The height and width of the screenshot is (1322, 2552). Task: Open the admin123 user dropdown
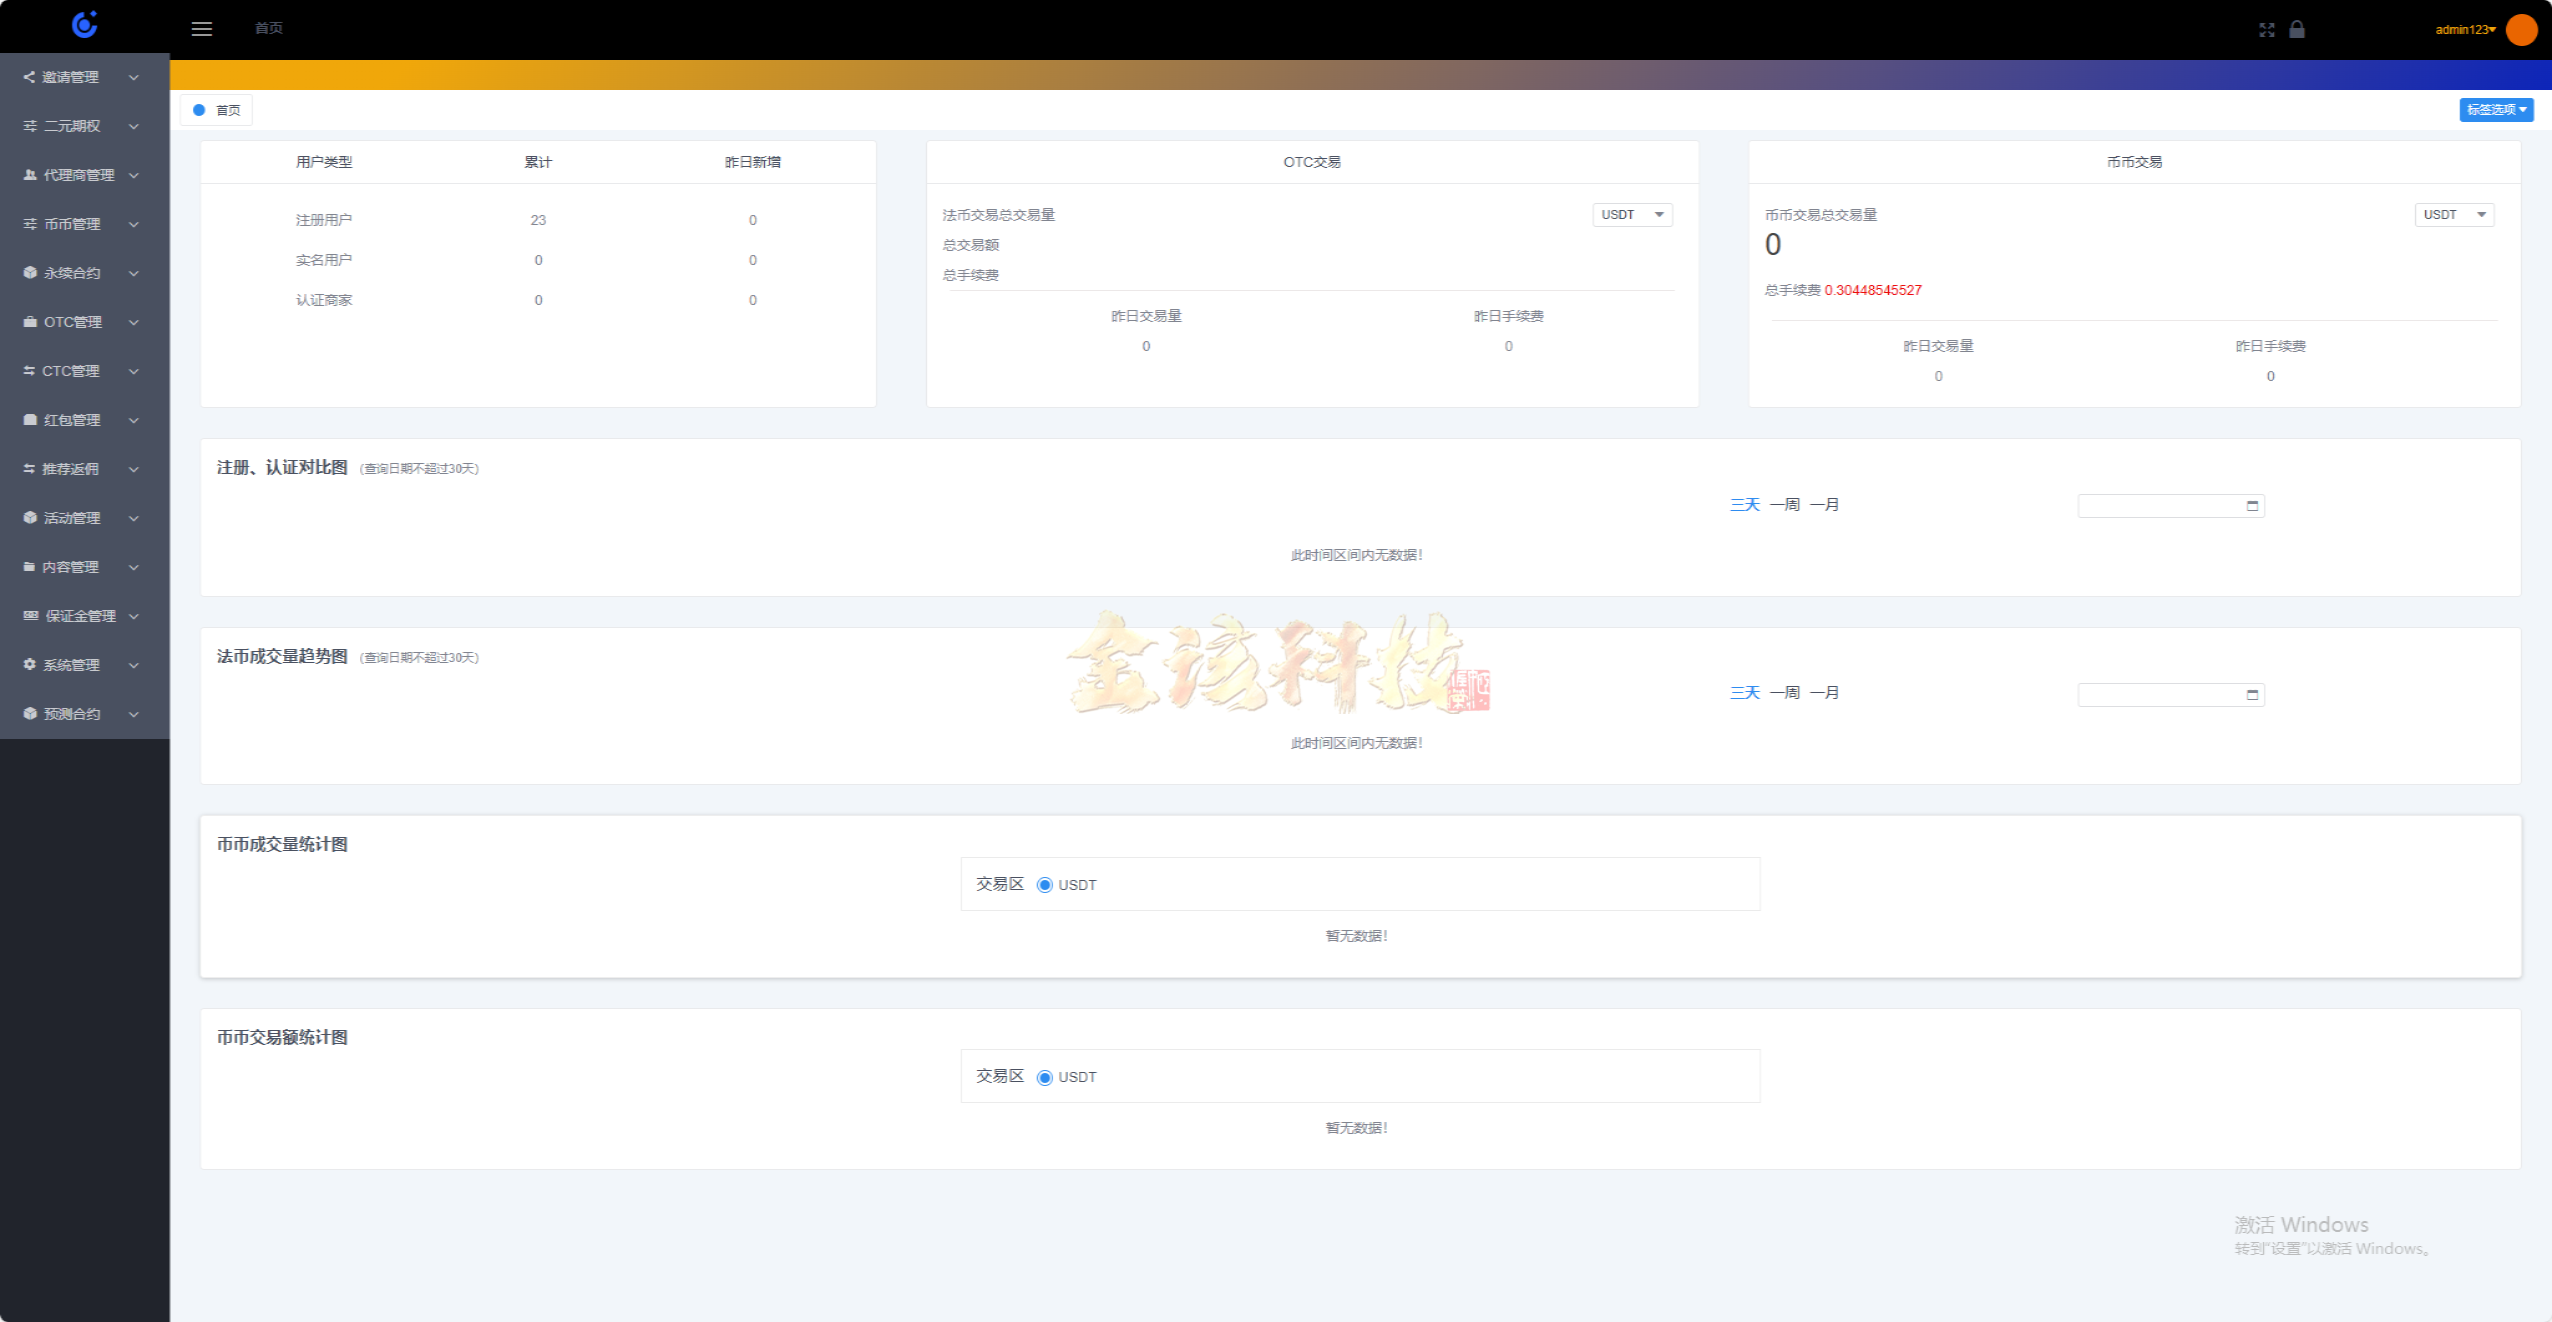tap(2465, 30)
